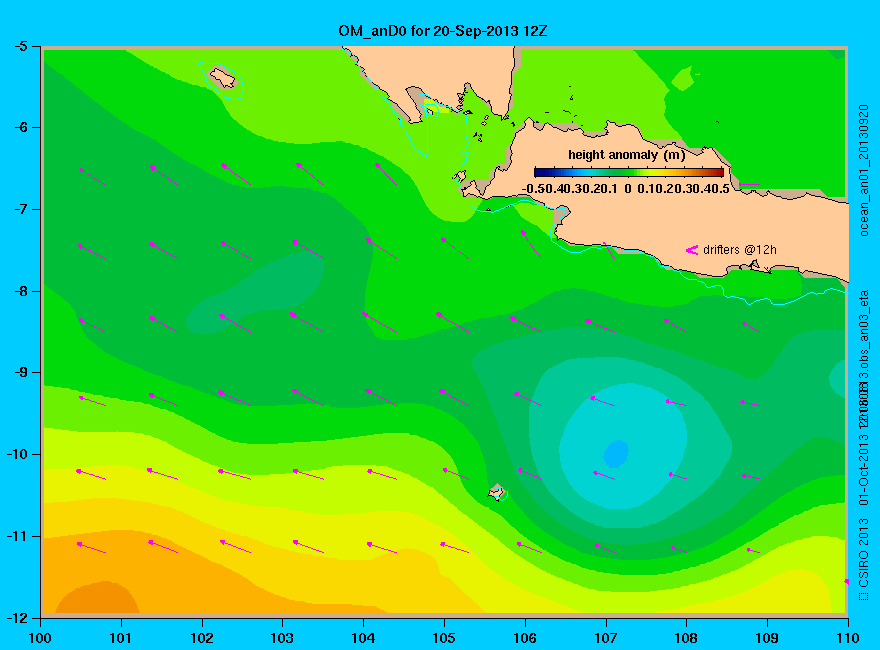Image resolution: width=880 pixels, height=650 pixels.
Task: Click the longitude label 107 on bottom axis
Action: (x=606, y=638)
